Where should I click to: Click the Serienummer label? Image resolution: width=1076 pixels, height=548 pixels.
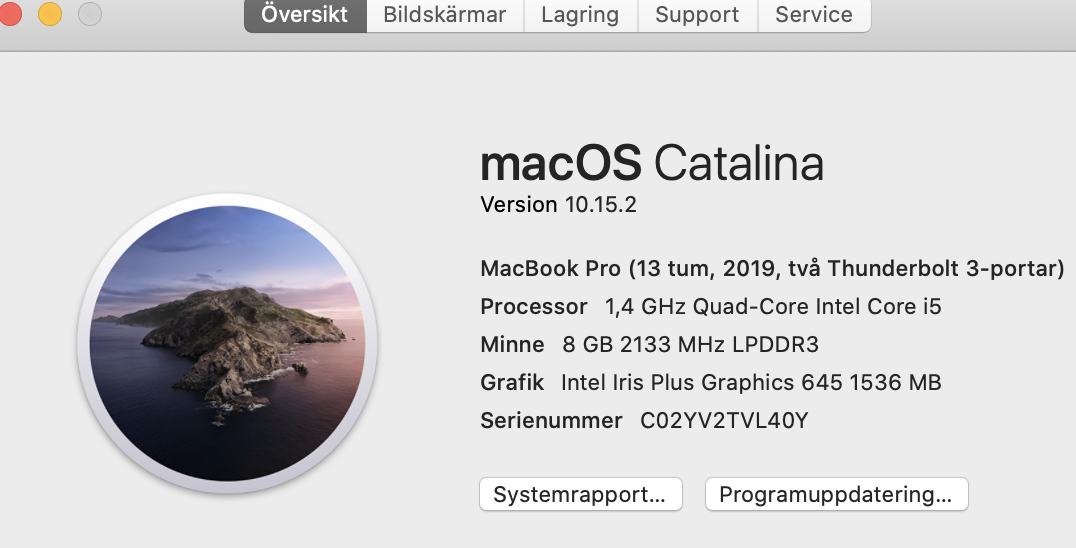point(551,420)
